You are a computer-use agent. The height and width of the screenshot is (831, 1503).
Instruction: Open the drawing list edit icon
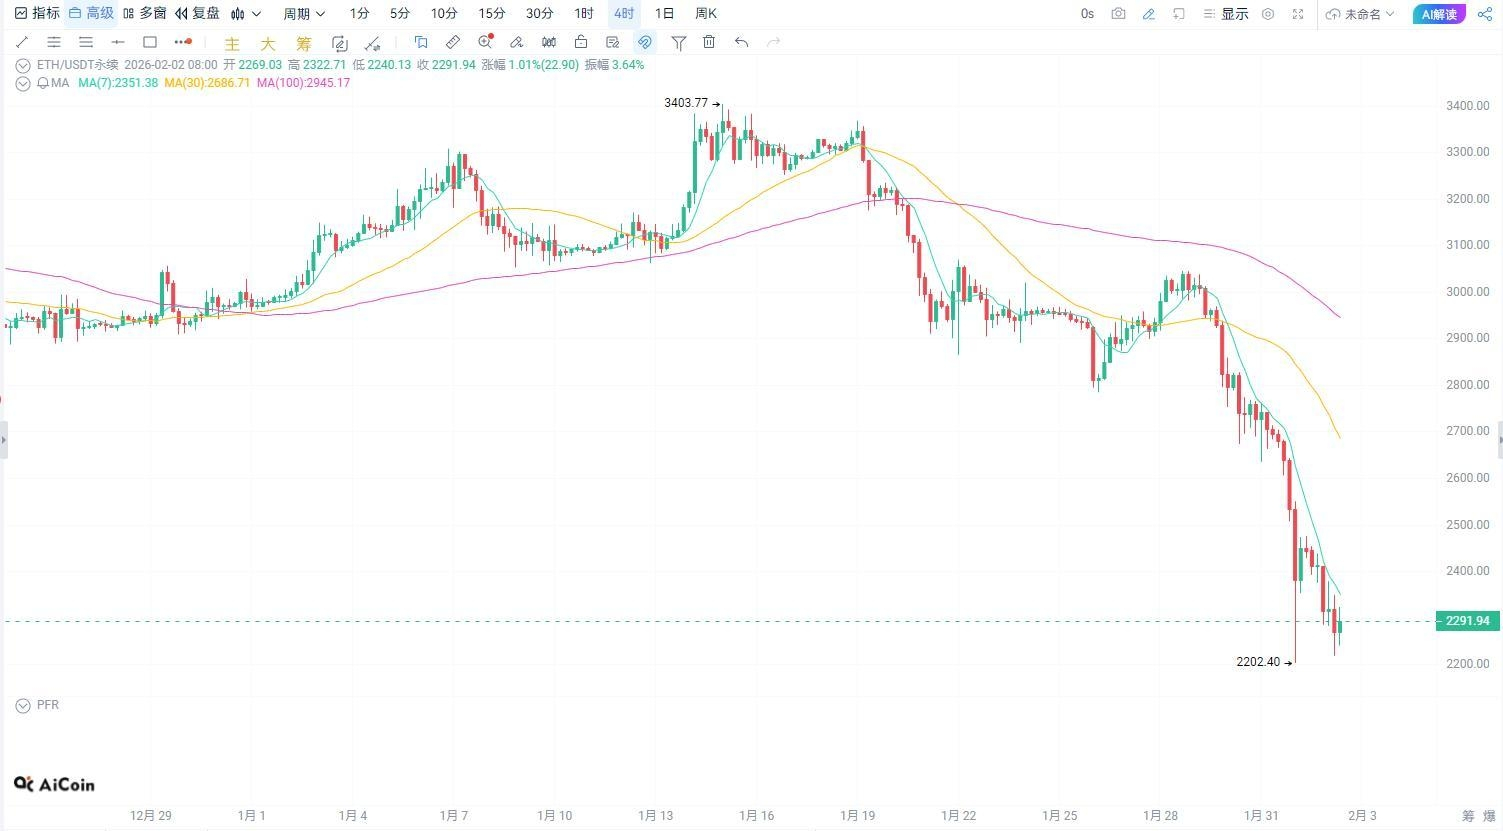point(613,42)
